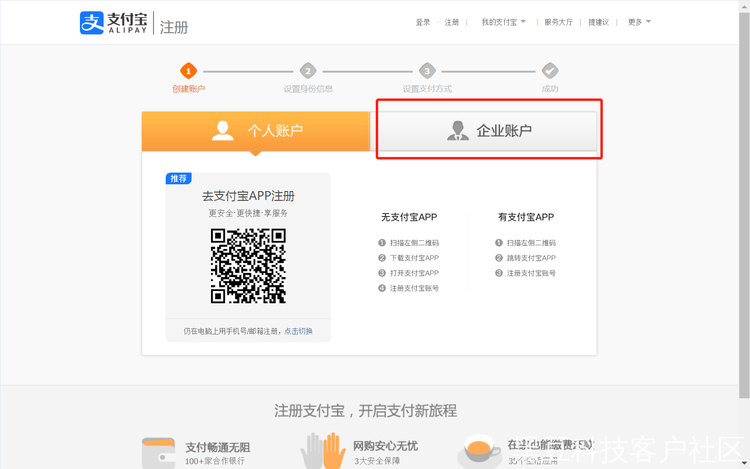Image resolution: width=750 pixels, height=469 pixels.
Task: Click the blue 推荐 badge
Action: [x=178, y=178]
